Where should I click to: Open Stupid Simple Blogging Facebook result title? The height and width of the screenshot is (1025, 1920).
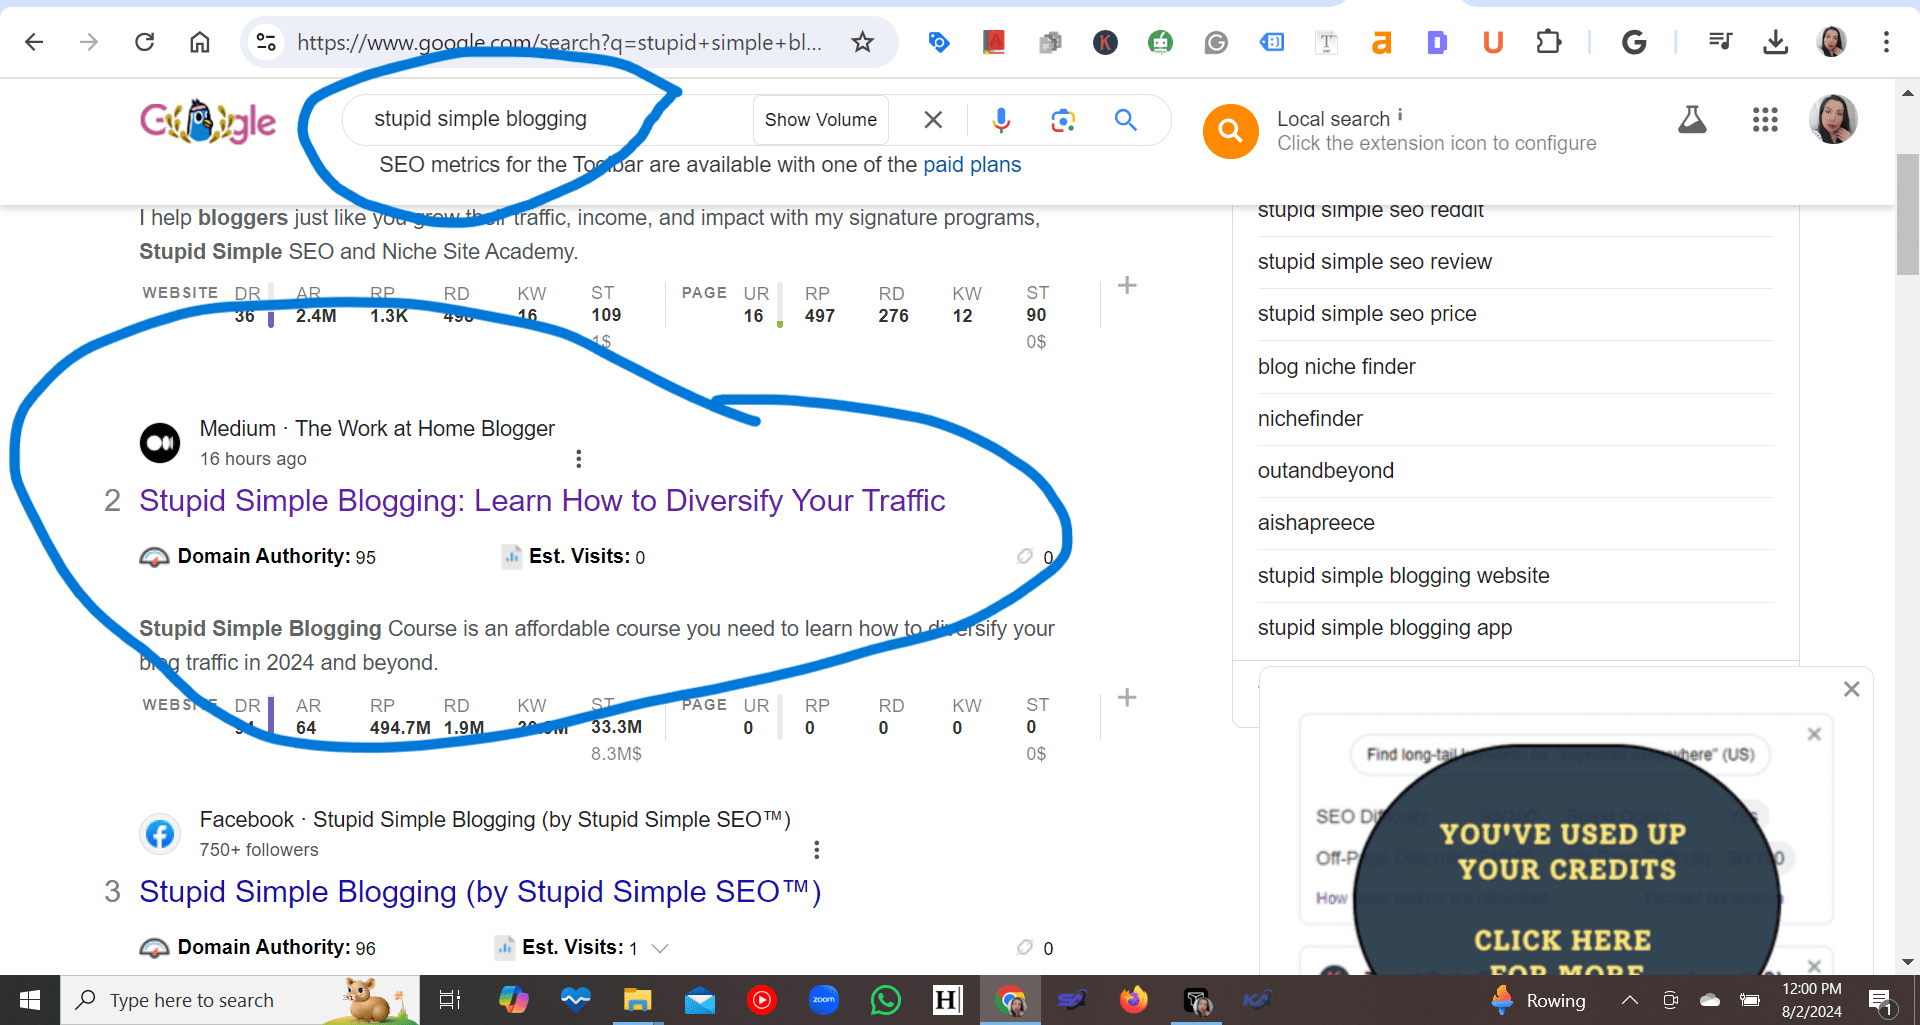[480, 891]
